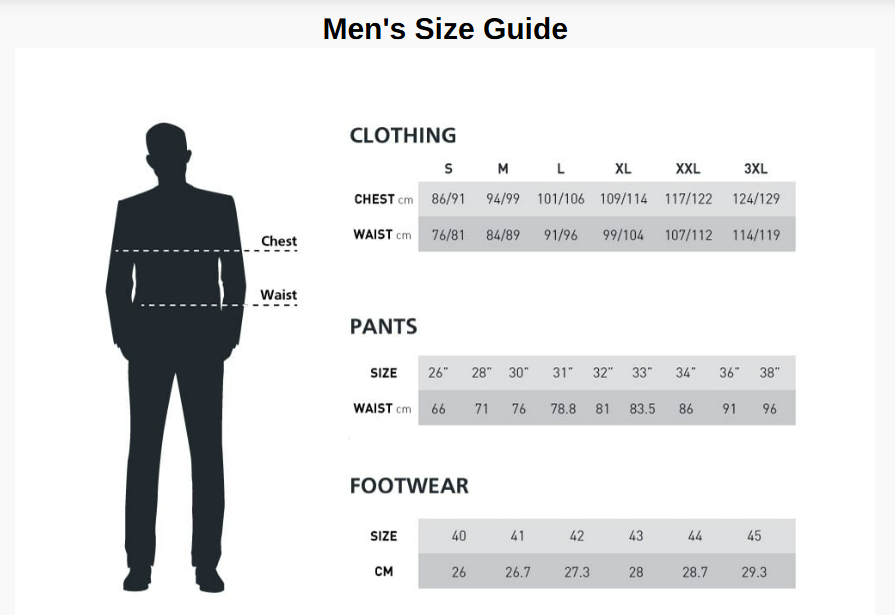
Task: Click the CHEST cm row label
Action: [383, 199]
